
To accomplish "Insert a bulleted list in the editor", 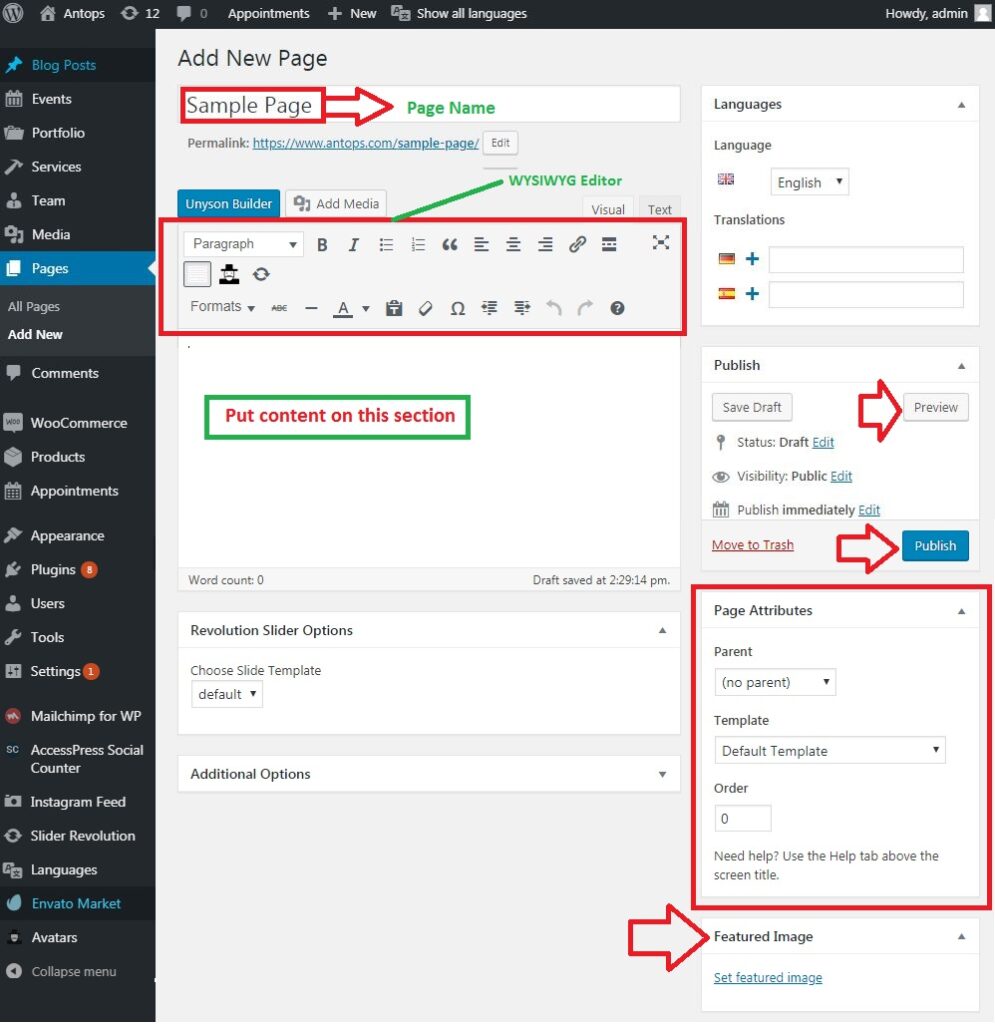I will click(386, 243).
